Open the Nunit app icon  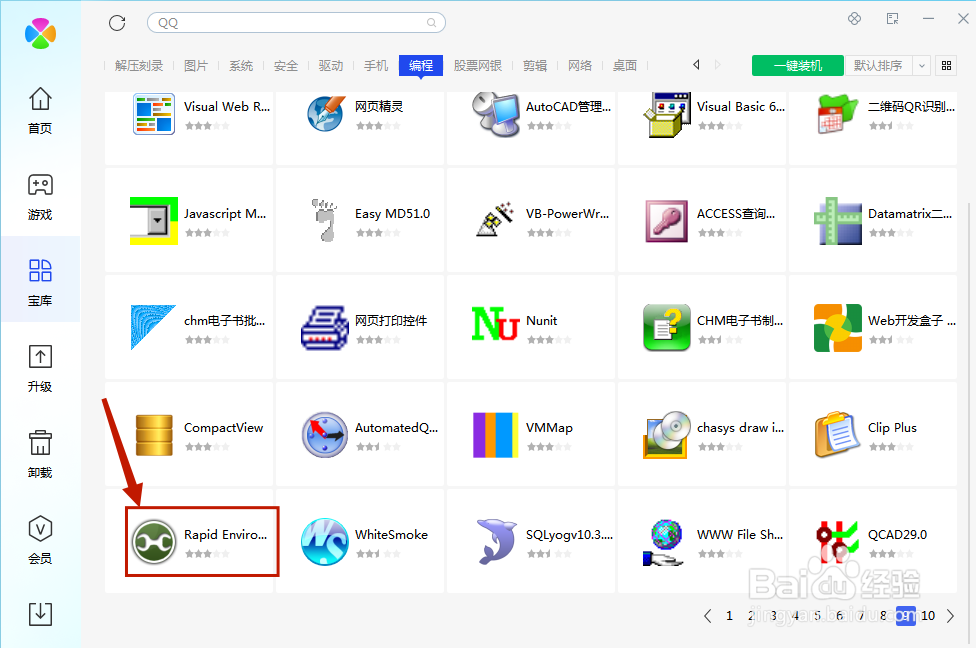[495, 324]
